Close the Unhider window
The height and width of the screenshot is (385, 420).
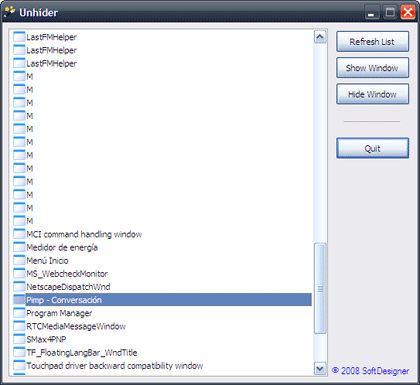(x=408, y=12)
